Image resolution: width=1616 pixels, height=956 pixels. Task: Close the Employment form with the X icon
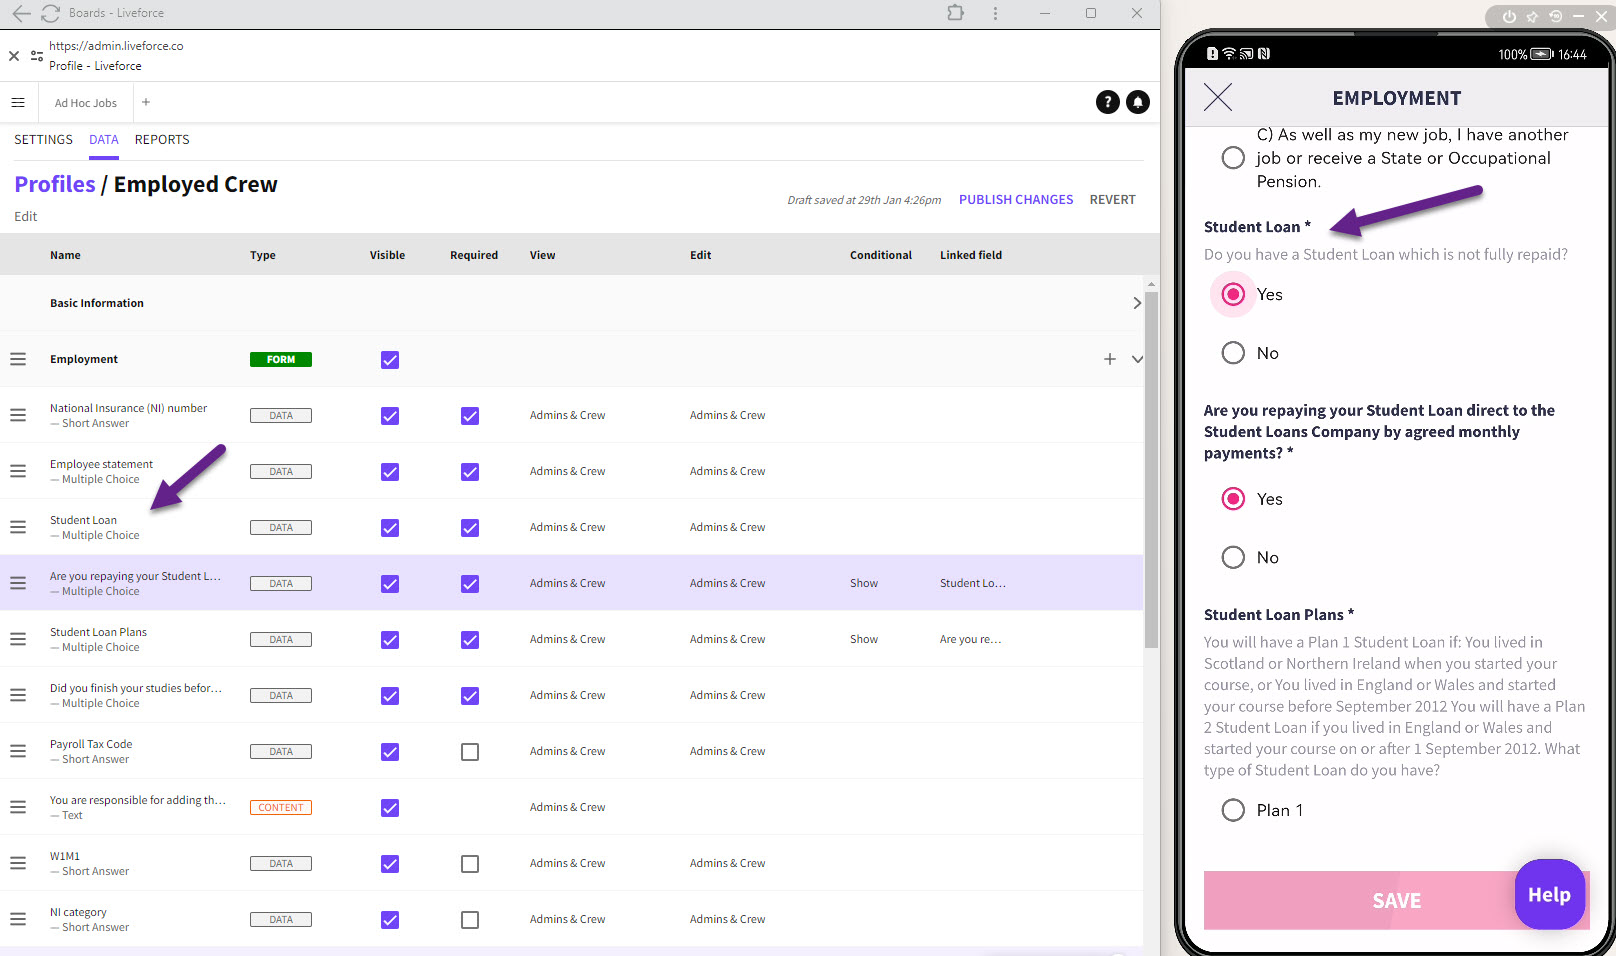1217,97
